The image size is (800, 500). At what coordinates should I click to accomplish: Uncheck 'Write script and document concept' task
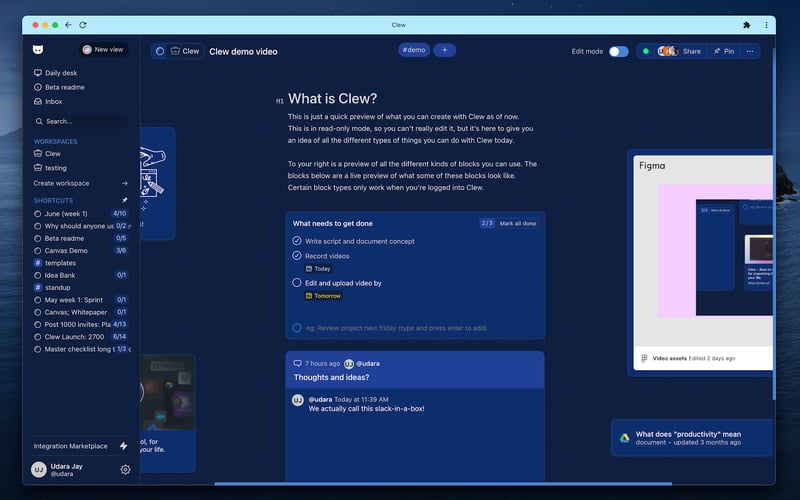[296, 241]
